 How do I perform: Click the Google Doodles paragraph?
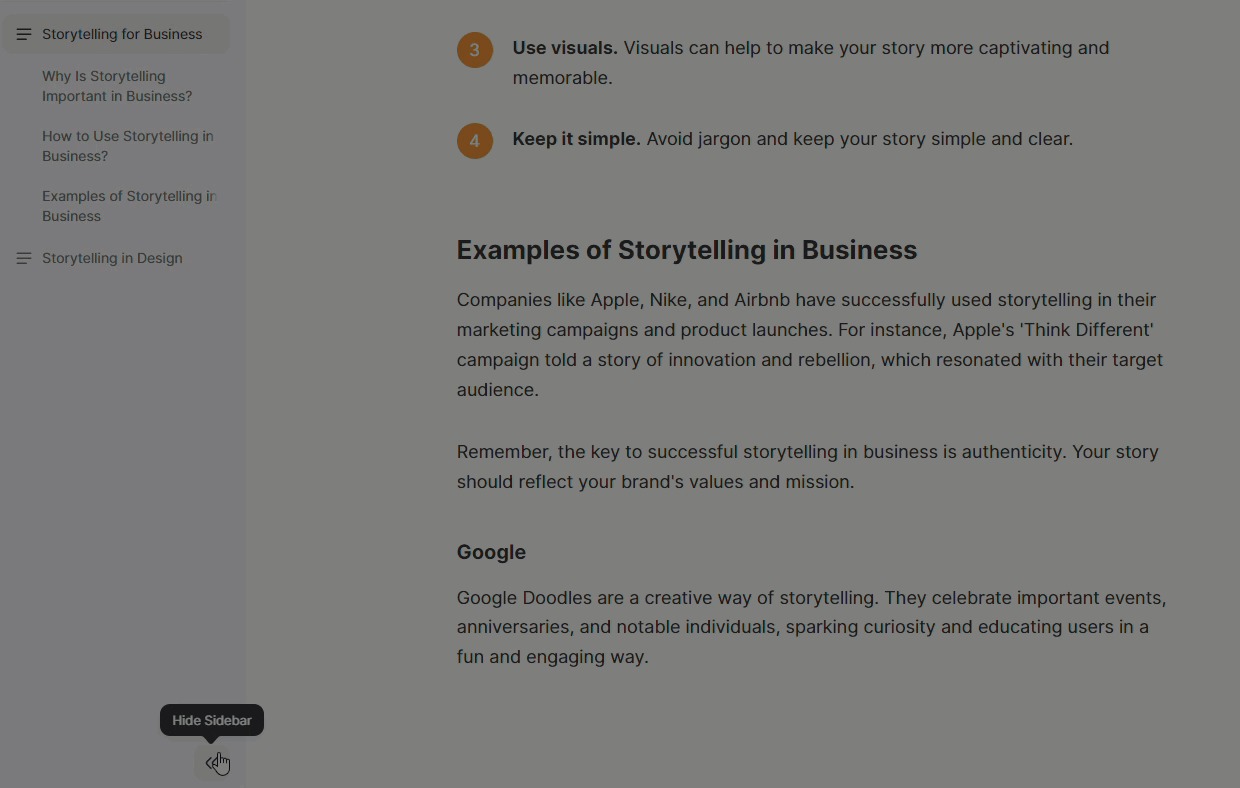pyautogui.click(x=810, y=627)
